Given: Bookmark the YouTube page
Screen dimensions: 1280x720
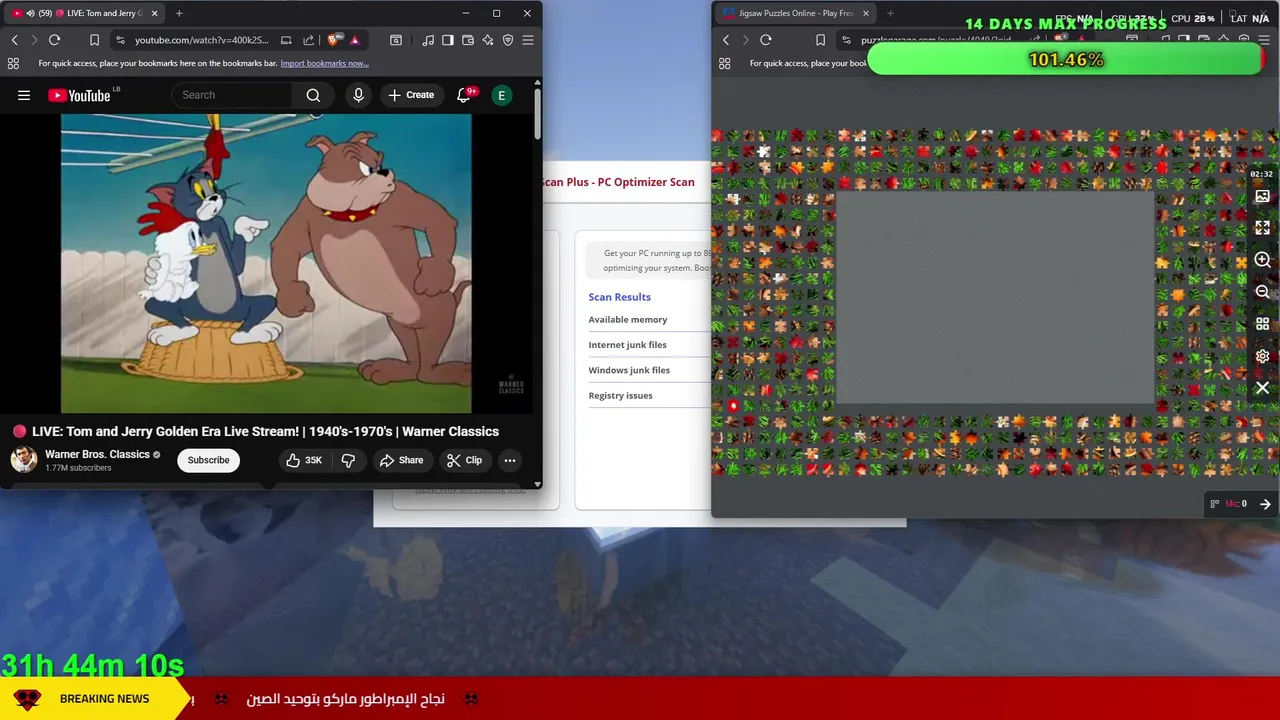Looking at the screenshot, I should point(94,40).
